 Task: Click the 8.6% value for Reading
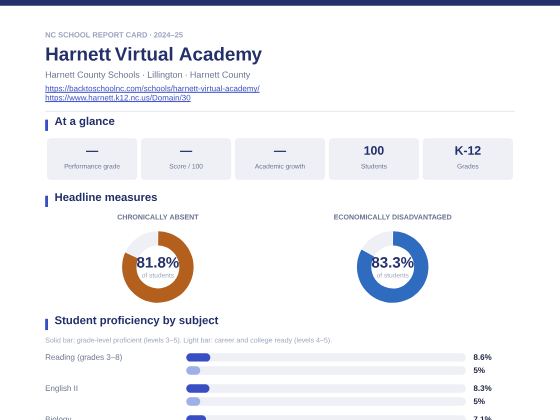coord(482,357)
